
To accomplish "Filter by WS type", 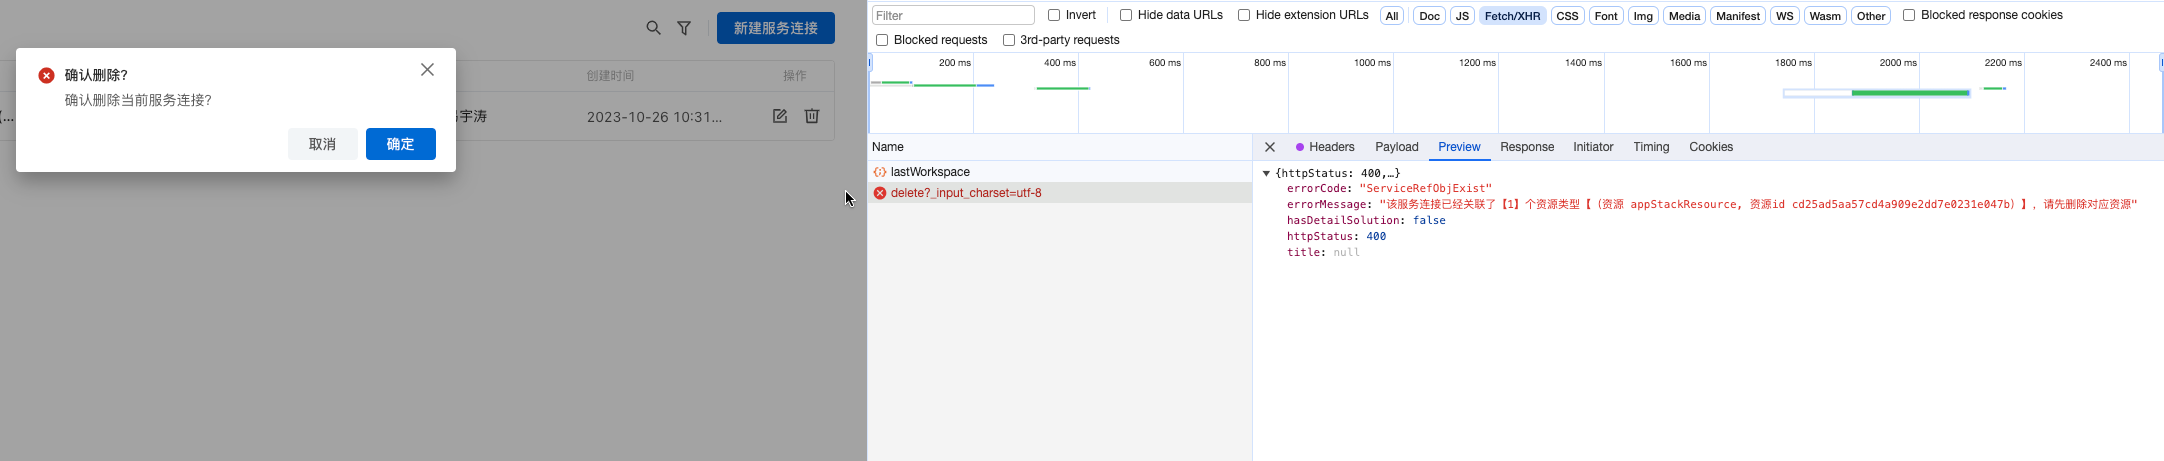I will coord(1785,16).
